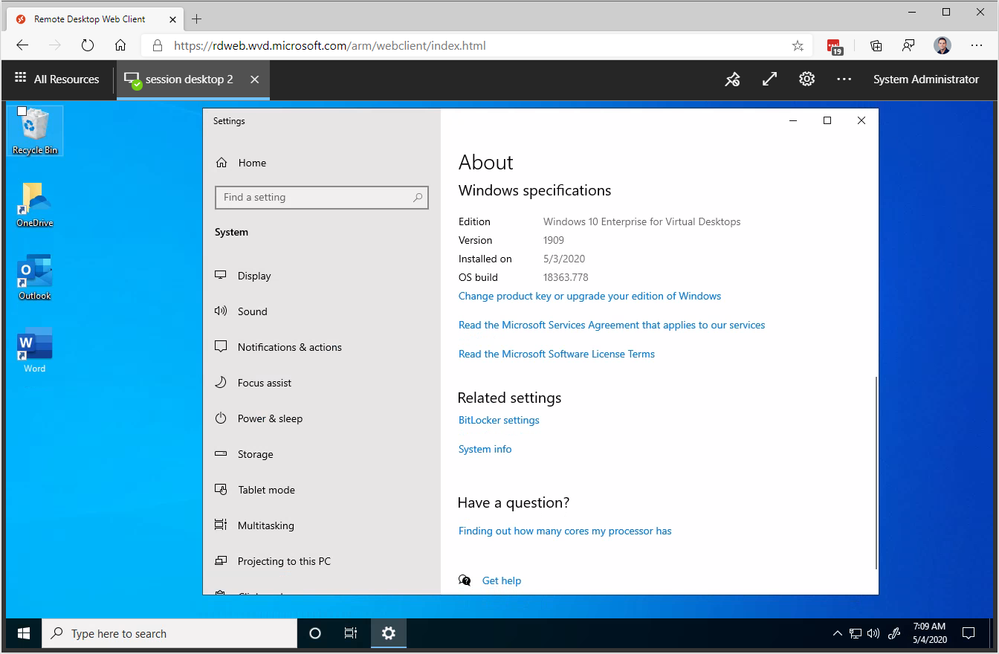999x654 pixels.
Task: Close the session desktop 2 tab
Action: [x=254, y=79]
